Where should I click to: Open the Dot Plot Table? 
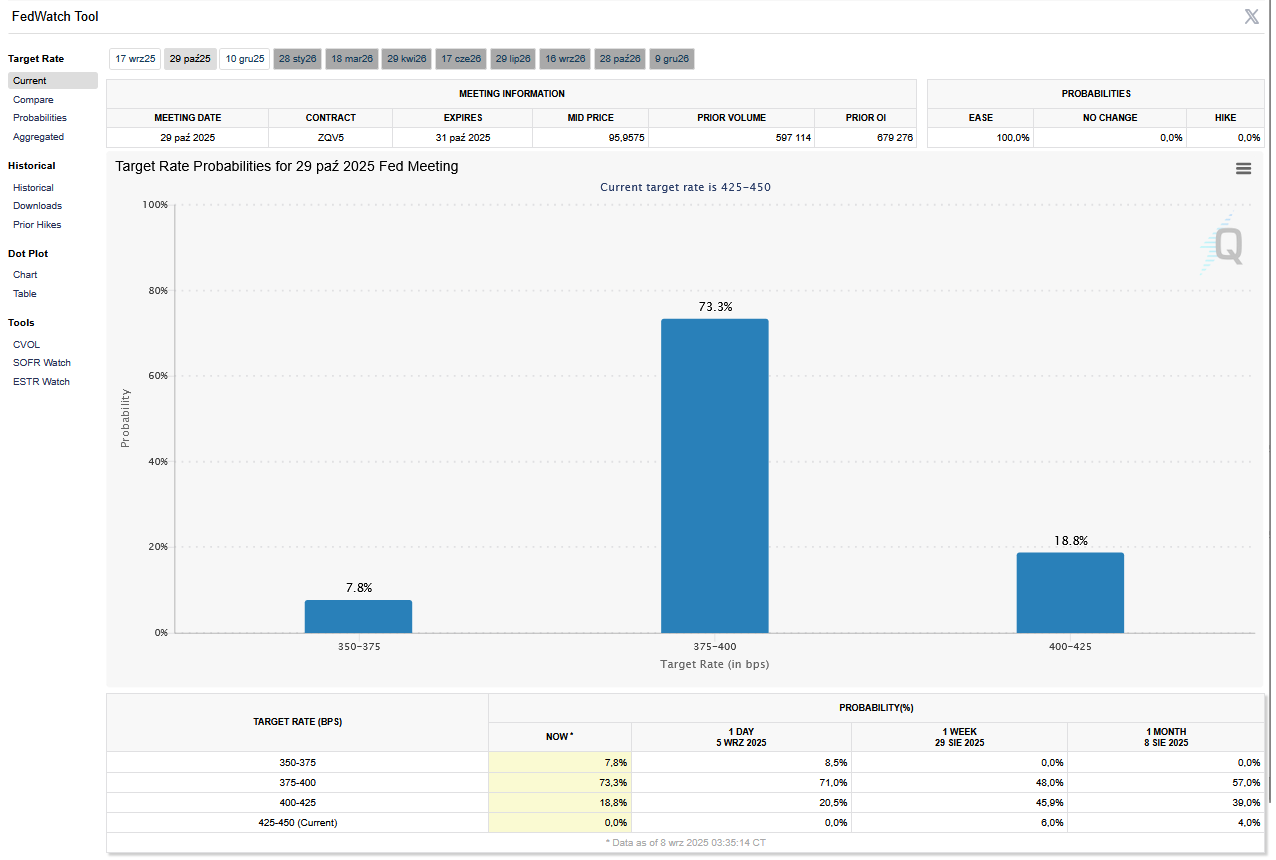click(x=25, y=294)
